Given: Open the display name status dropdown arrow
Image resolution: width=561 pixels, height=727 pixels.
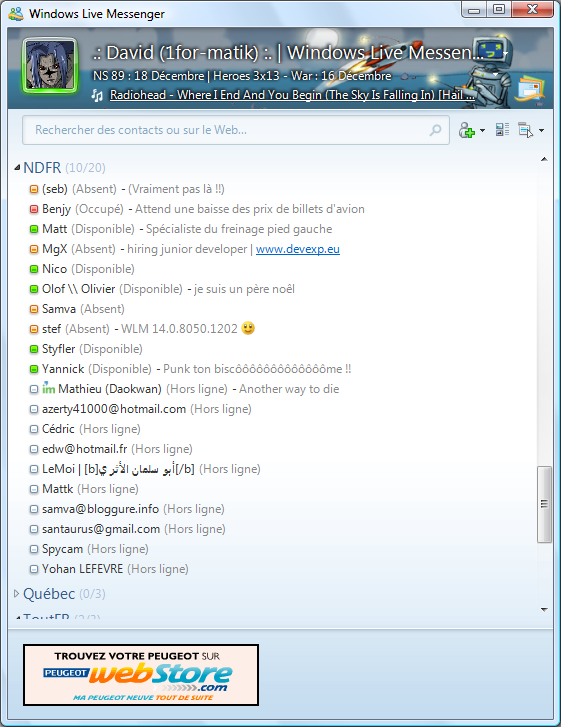Looking at the screenshot, I should tap(505, 53).
